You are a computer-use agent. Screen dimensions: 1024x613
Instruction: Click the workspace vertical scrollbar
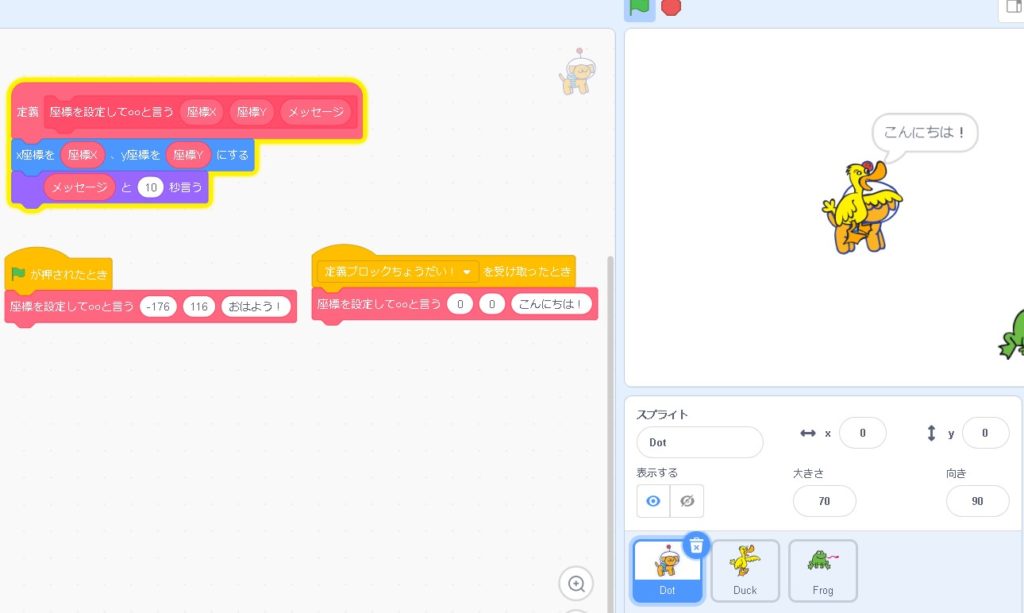tap(609, 400)
